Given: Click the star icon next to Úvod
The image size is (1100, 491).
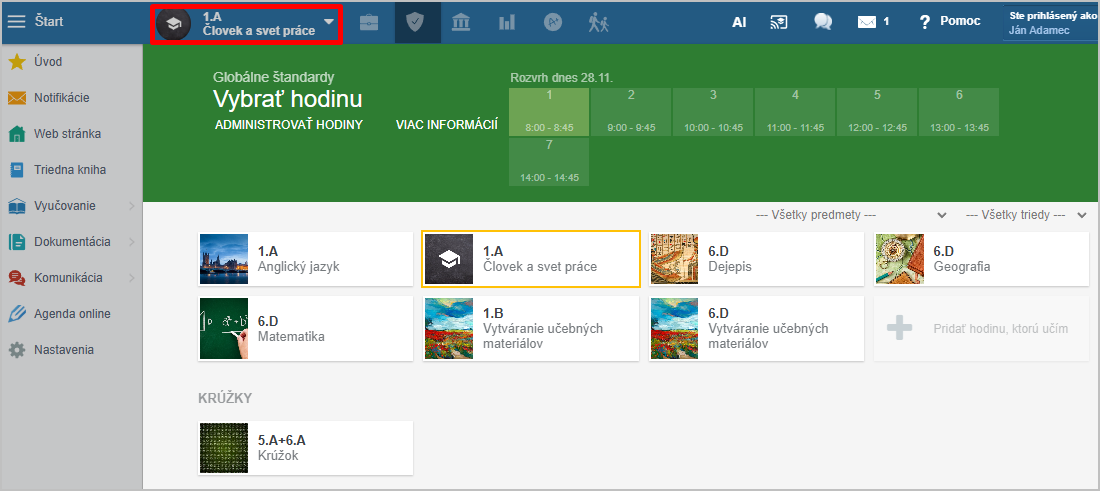Looking at the screenshot, I should click(17, 62).
